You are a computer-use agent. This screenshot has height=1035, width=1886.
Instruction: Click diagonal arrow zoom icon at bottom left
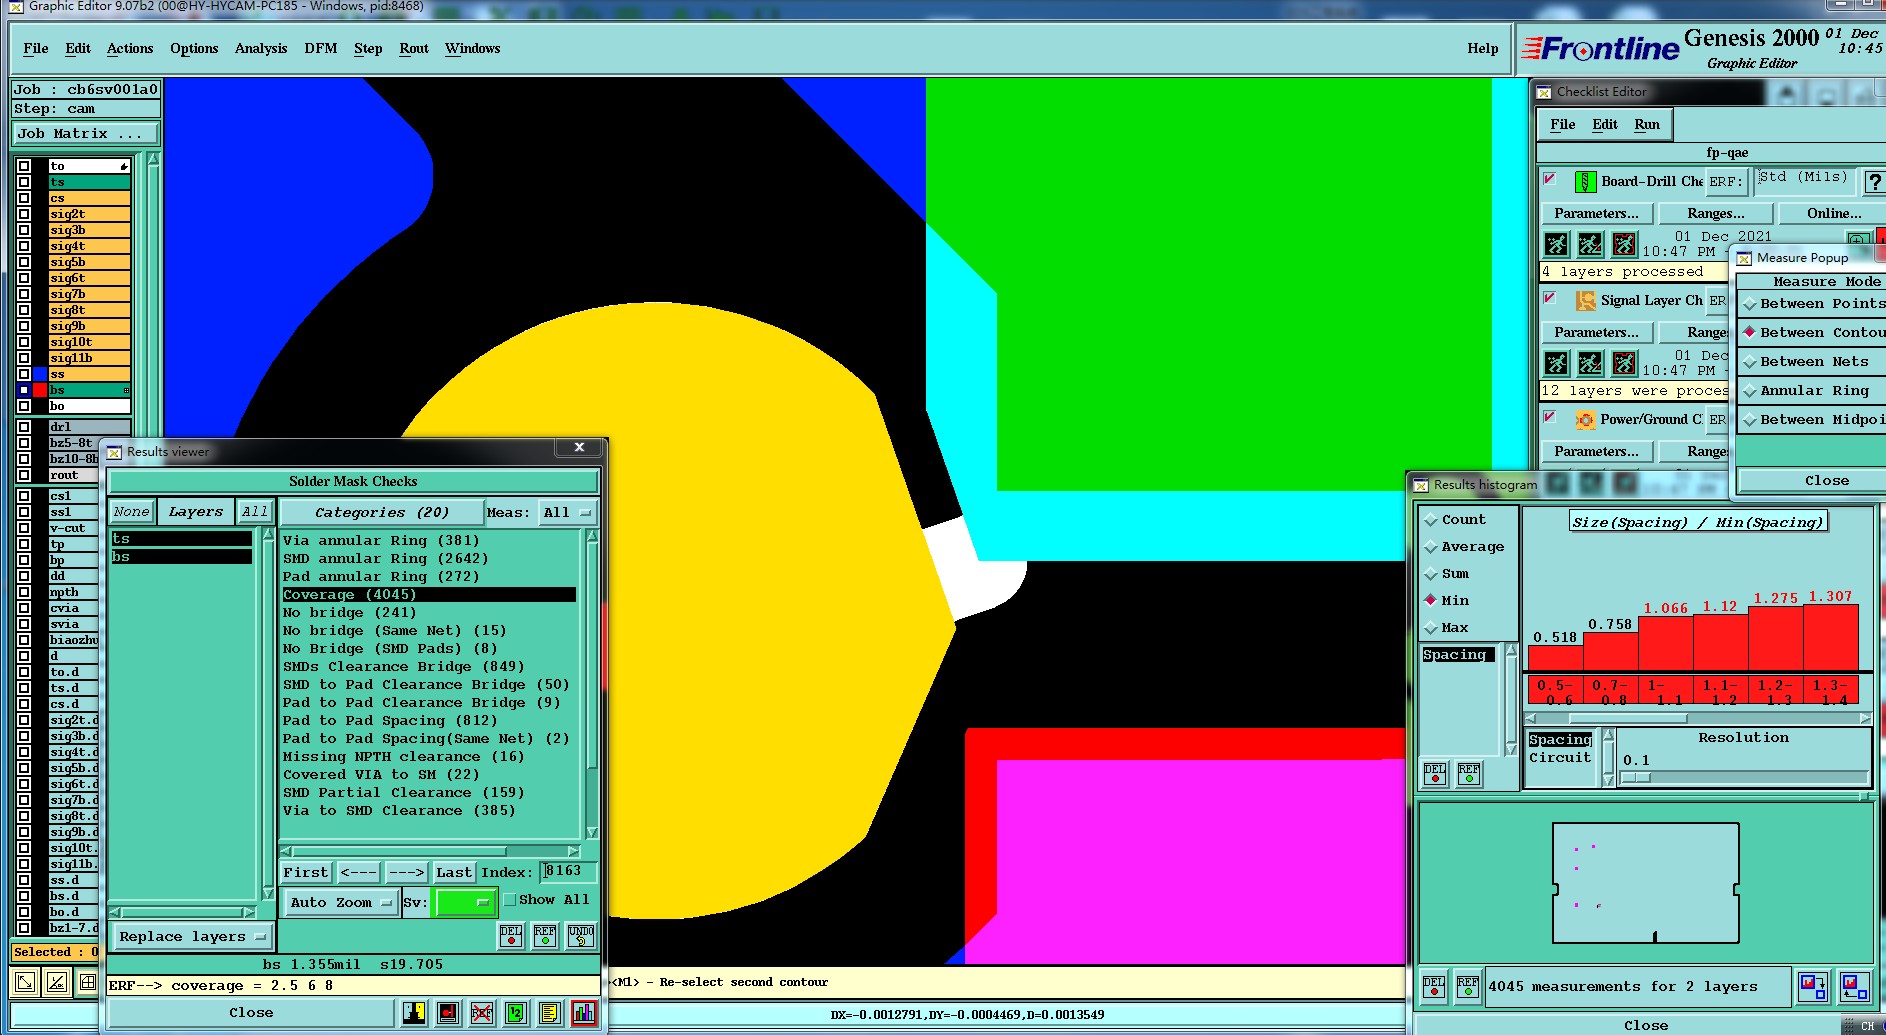click(x=25, y=982)
